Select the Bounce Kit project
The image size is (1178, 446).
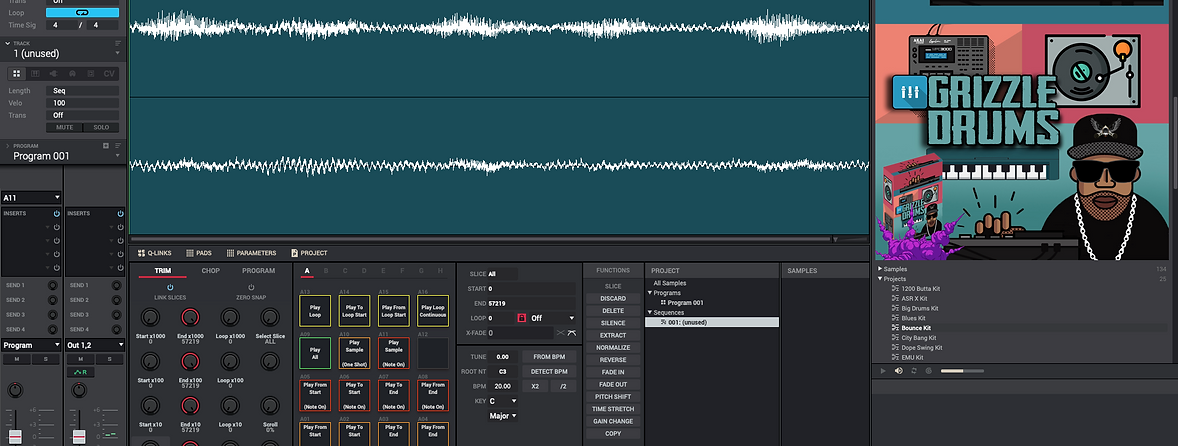pyautogui.click(x=915, y=328)
